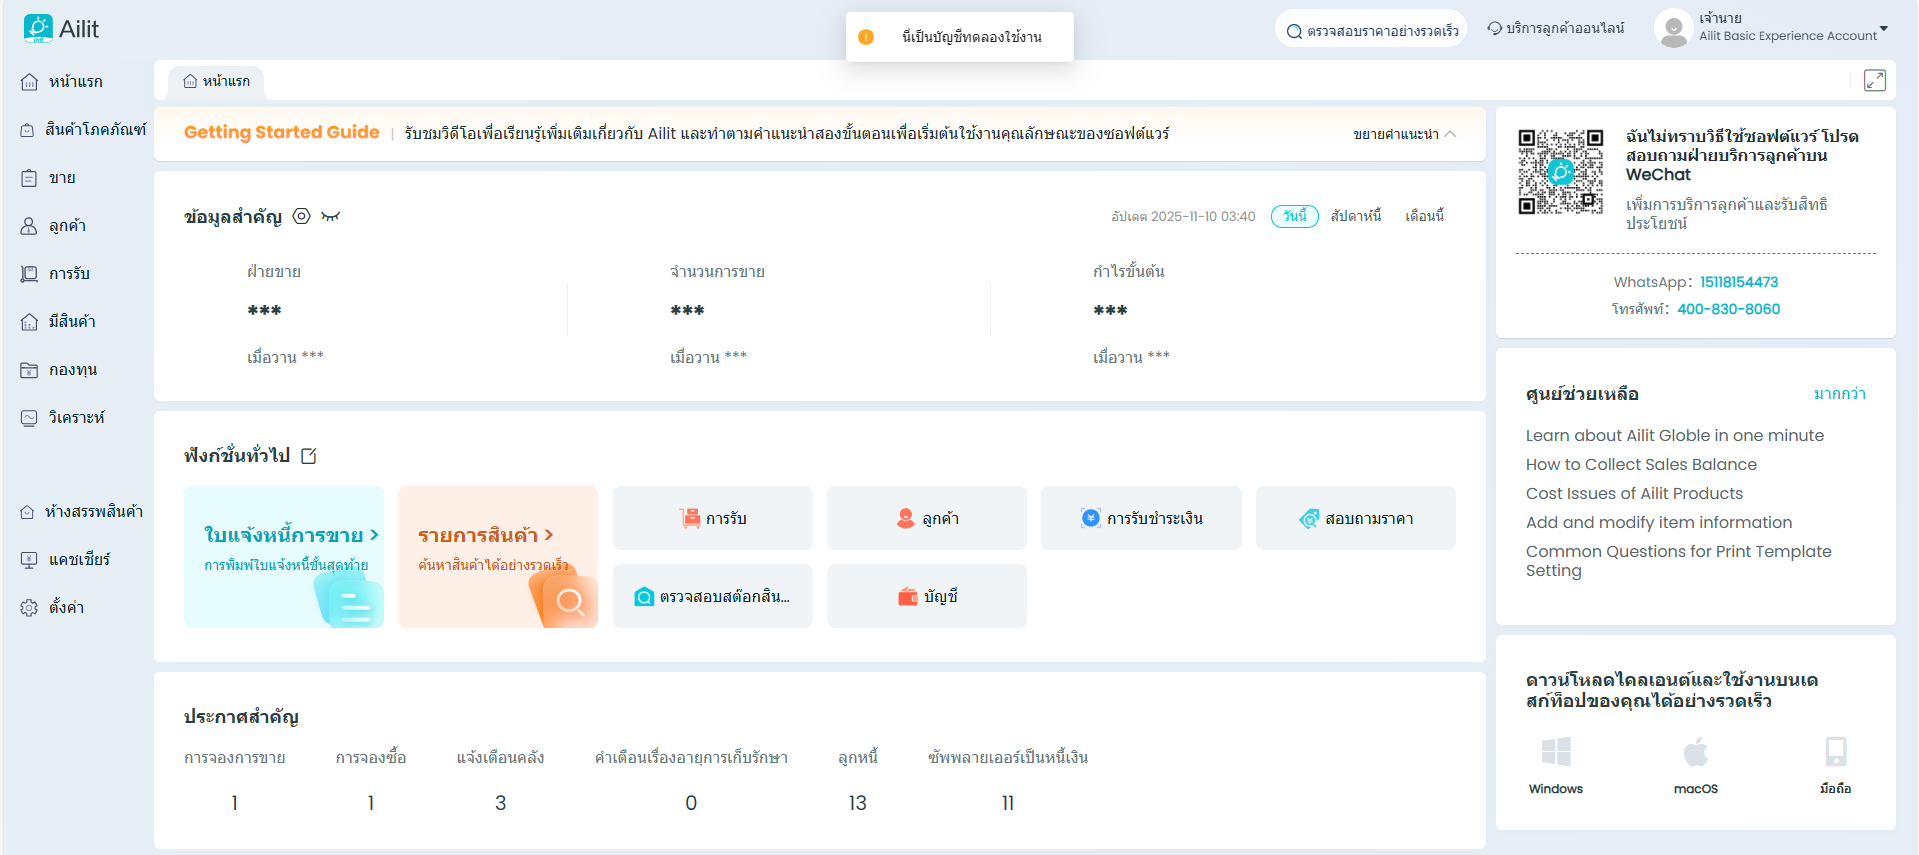Click the macOS download icon
The height and width of the screenshot is (855, 1919).
(x=1695, y=752)
